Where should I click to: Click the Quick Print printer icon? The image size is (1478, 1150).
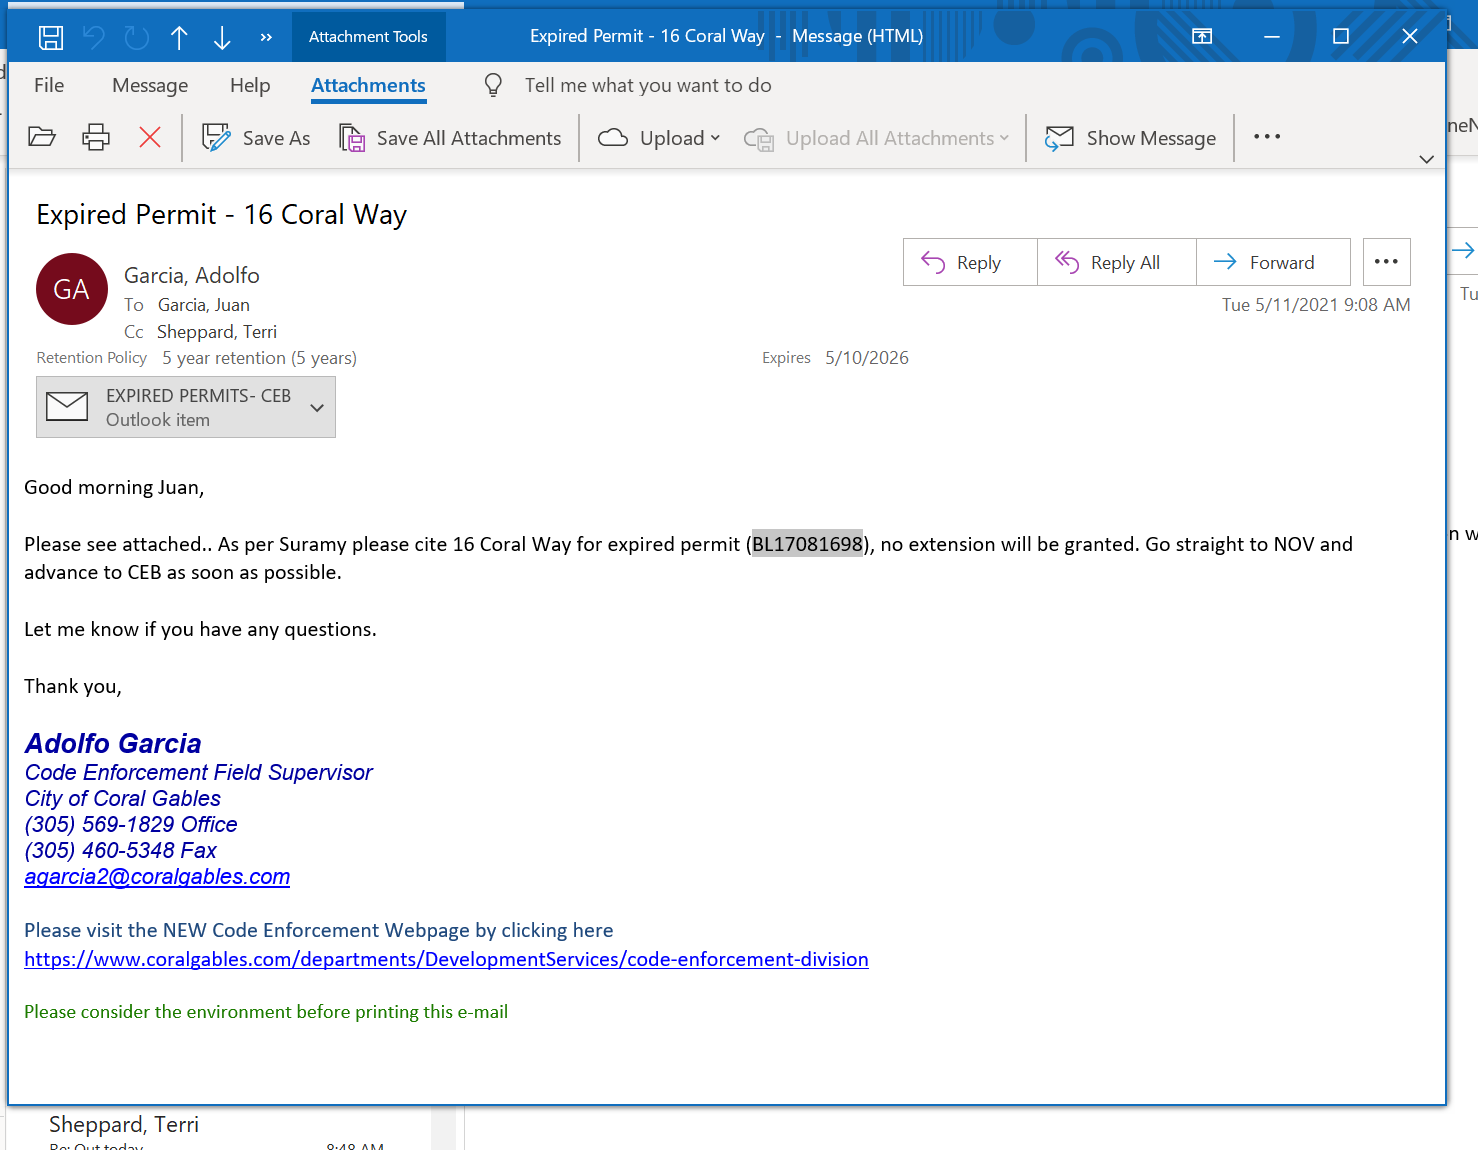[x=96, y=138]
